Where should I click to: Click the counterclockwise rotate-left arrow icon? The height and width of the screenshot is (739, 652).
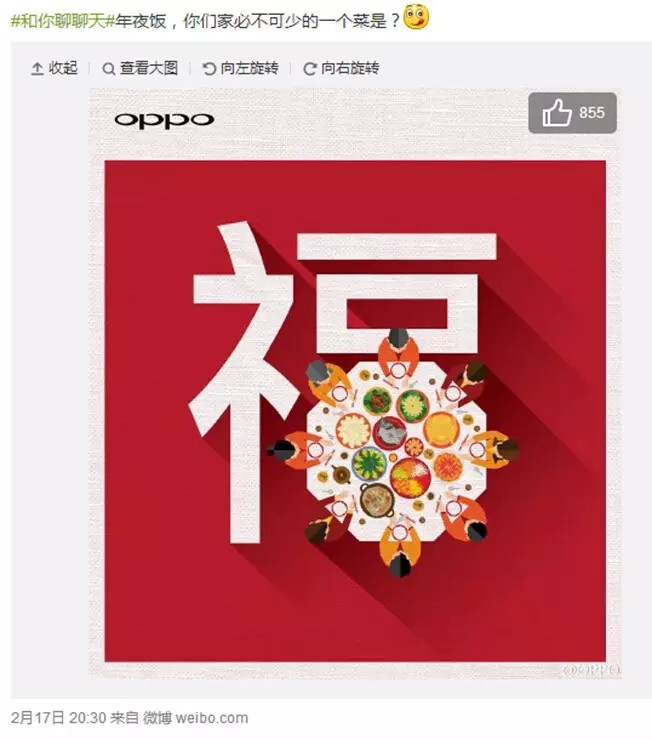click(x=209, y=69)
